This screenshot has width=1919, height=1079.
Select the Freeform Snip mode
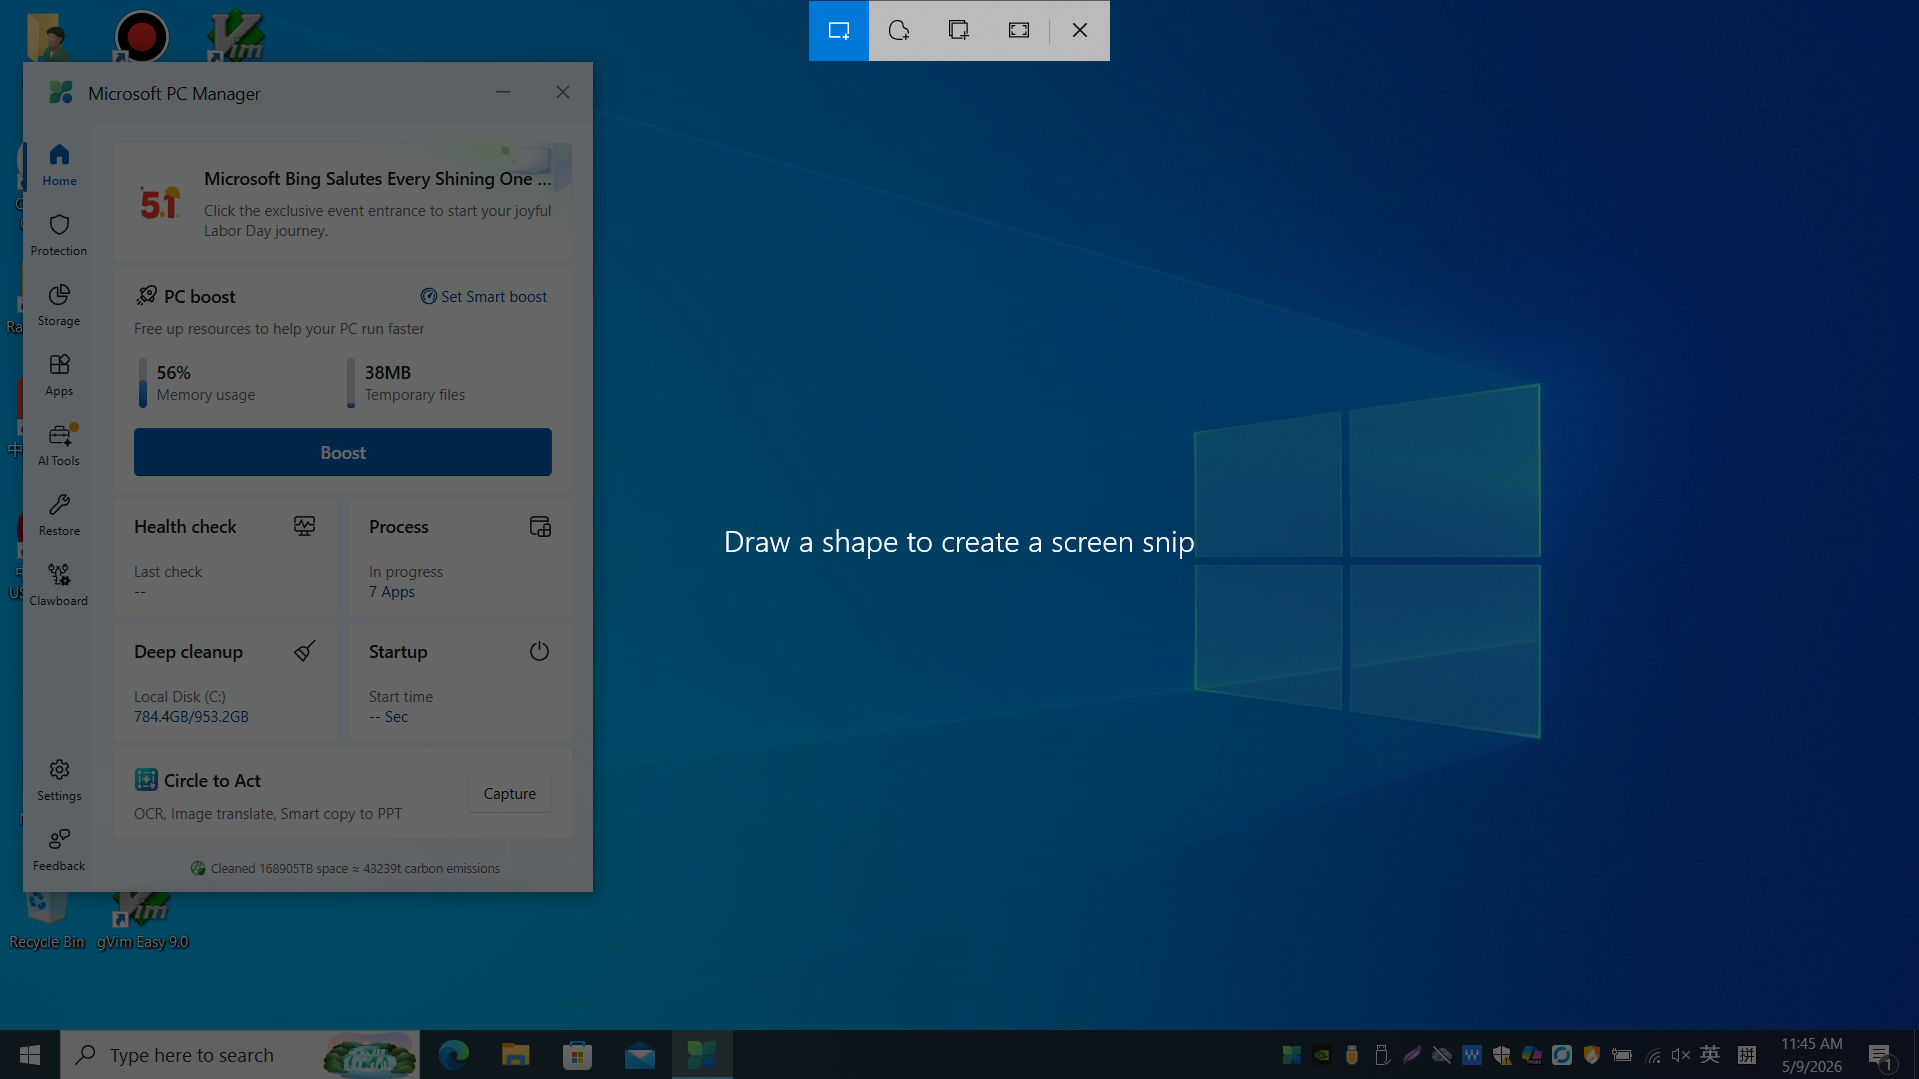click(899, 30)
